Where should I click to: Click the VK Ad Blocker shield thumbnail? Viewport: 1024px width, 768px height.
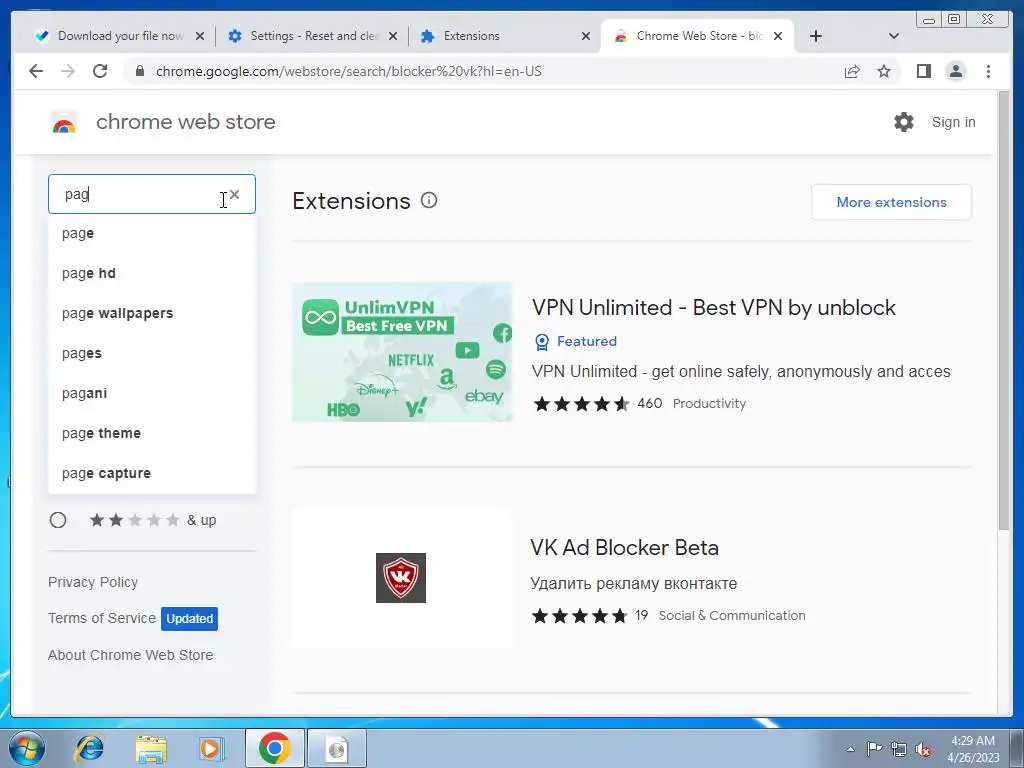(x=401, y=578)
